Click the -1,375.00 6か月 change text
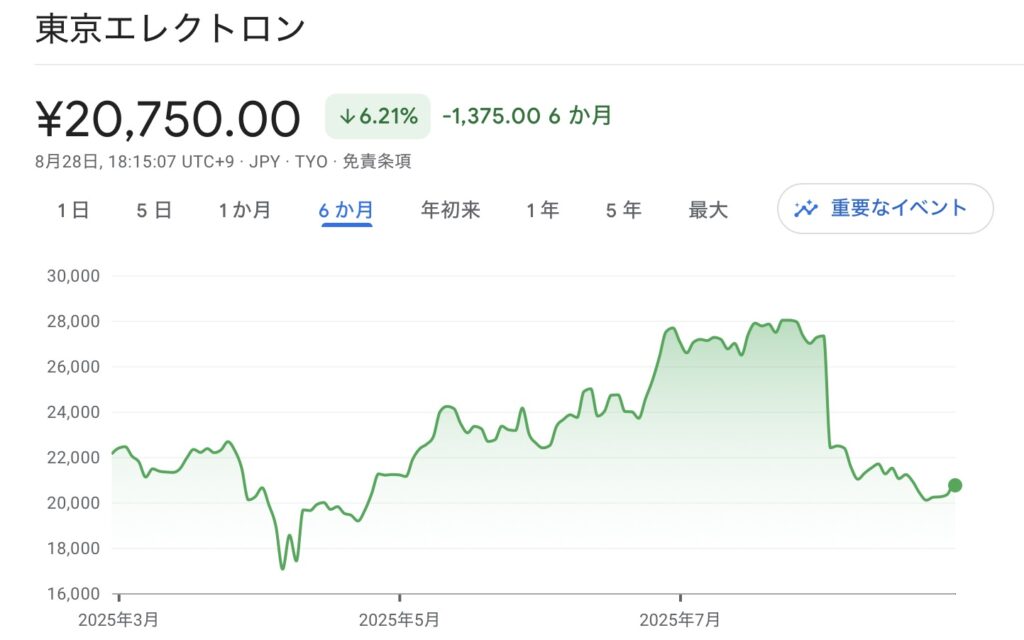The height and width of the screenshot is (640, 1024). [x=527, y=116]
